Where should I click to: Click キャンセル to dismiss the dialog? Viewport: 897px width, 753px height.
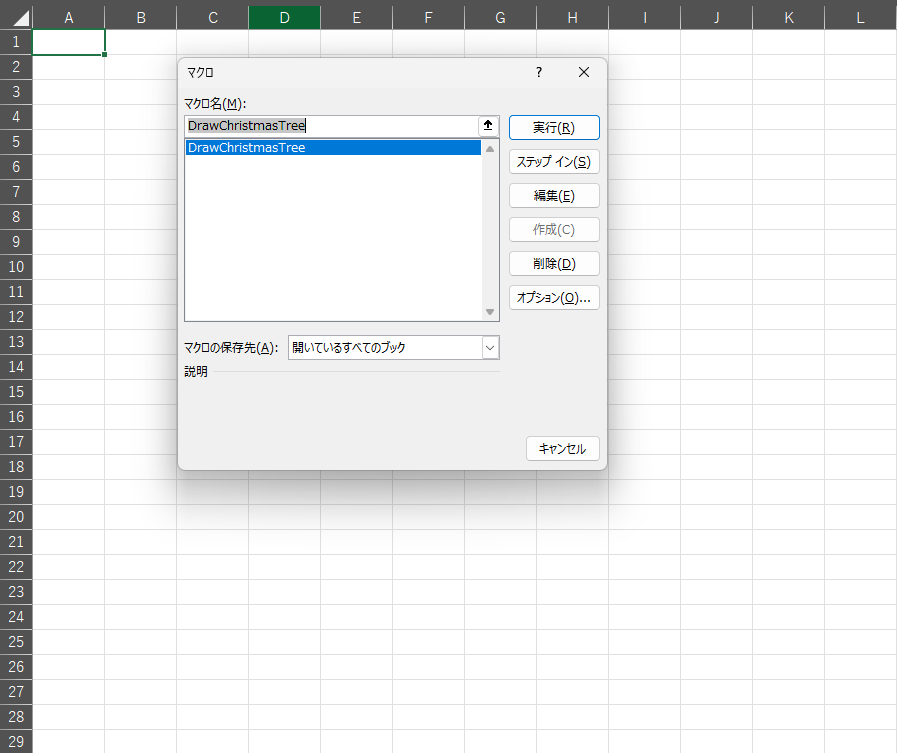[x=562, y=449]
